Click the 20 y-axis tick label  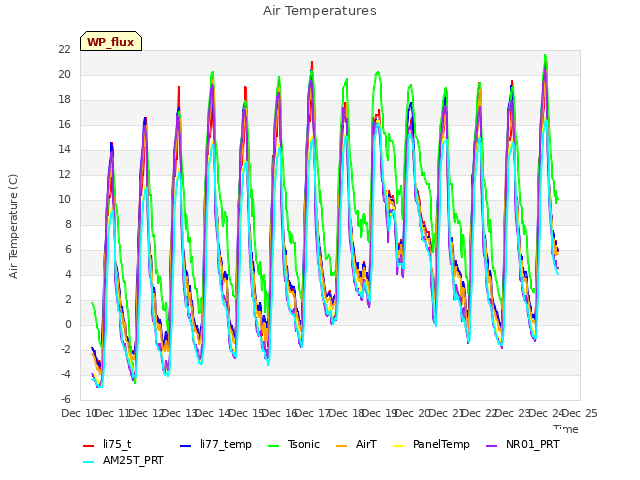coord(64,74)
